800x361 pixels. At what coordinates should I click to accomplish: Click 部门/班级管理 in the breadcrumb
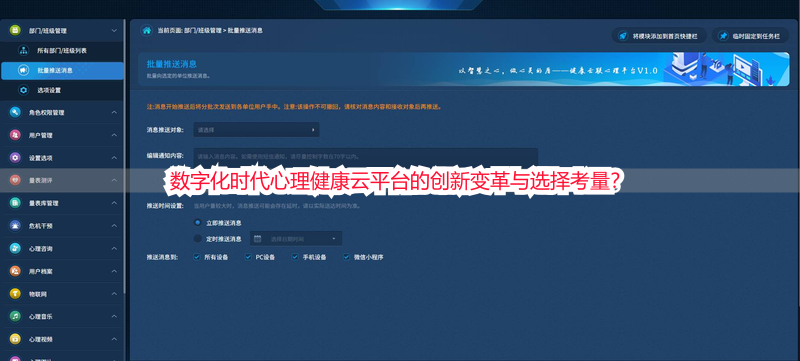tap(203, 31)
